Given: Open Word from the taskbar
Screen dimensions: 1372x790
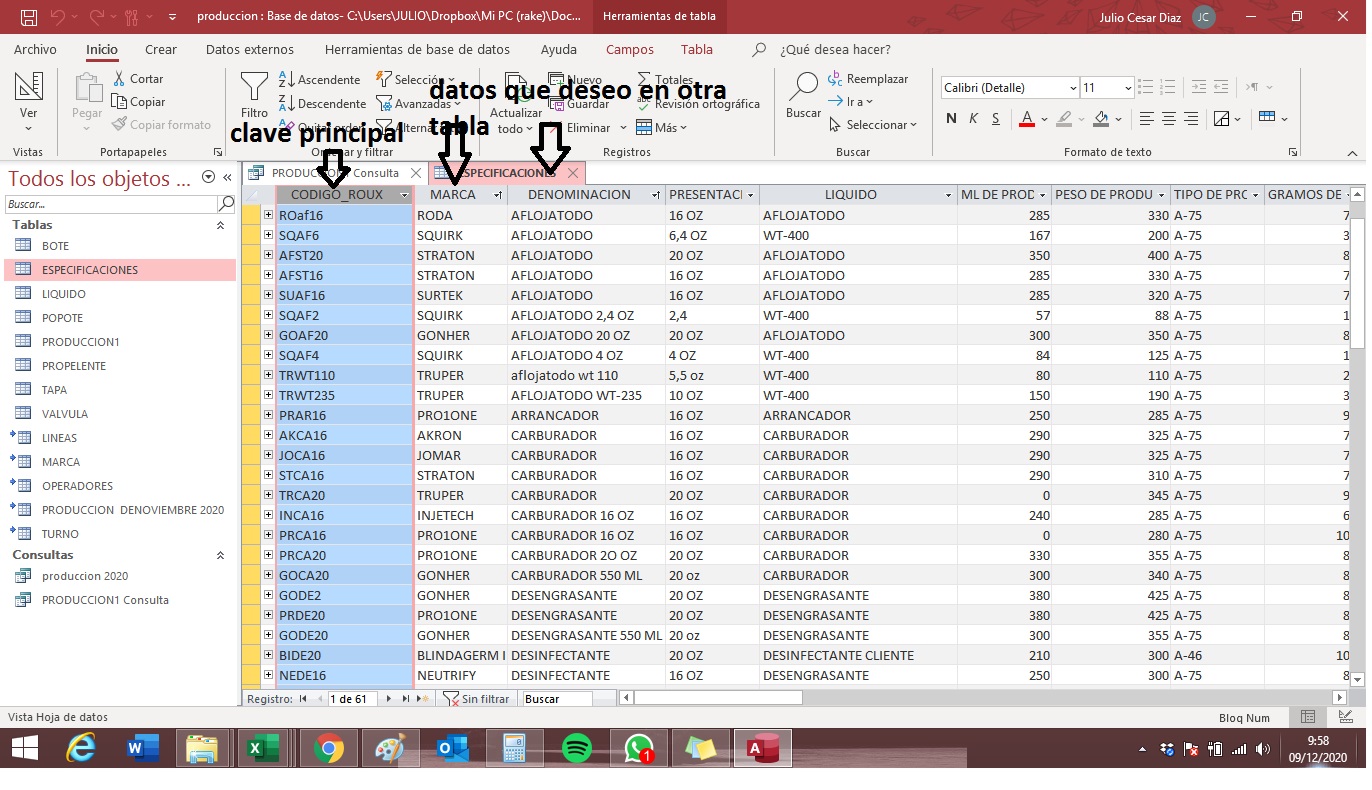Looking at the screenshot, I should (144, 748).
